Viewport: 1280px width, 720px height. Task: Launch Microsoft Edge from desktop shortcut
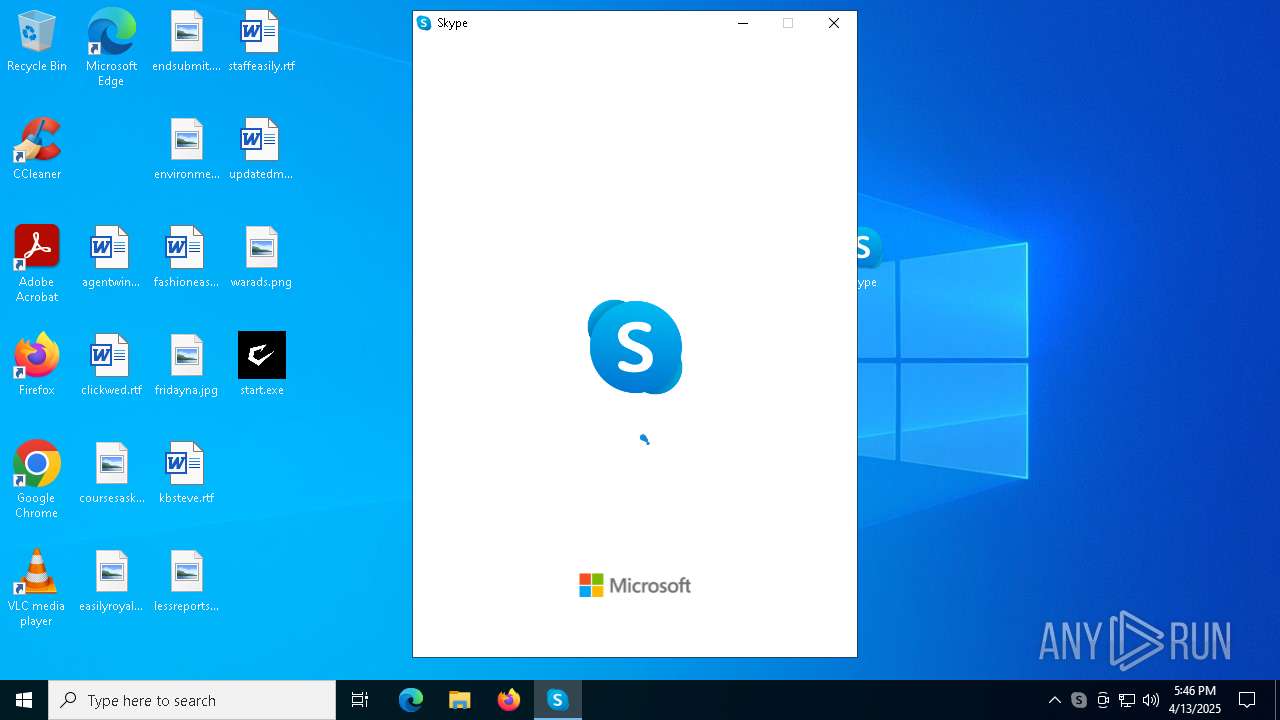pos(111,47)
